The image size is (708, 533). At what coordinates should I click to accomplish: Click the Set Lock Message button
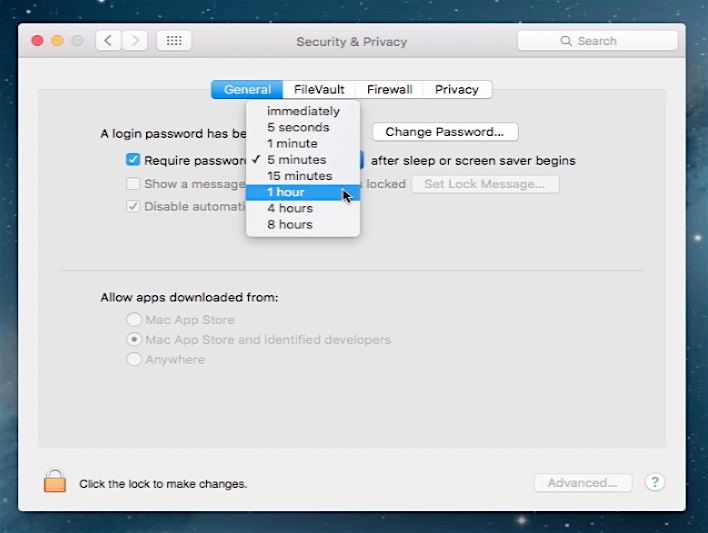click(485, 184)
